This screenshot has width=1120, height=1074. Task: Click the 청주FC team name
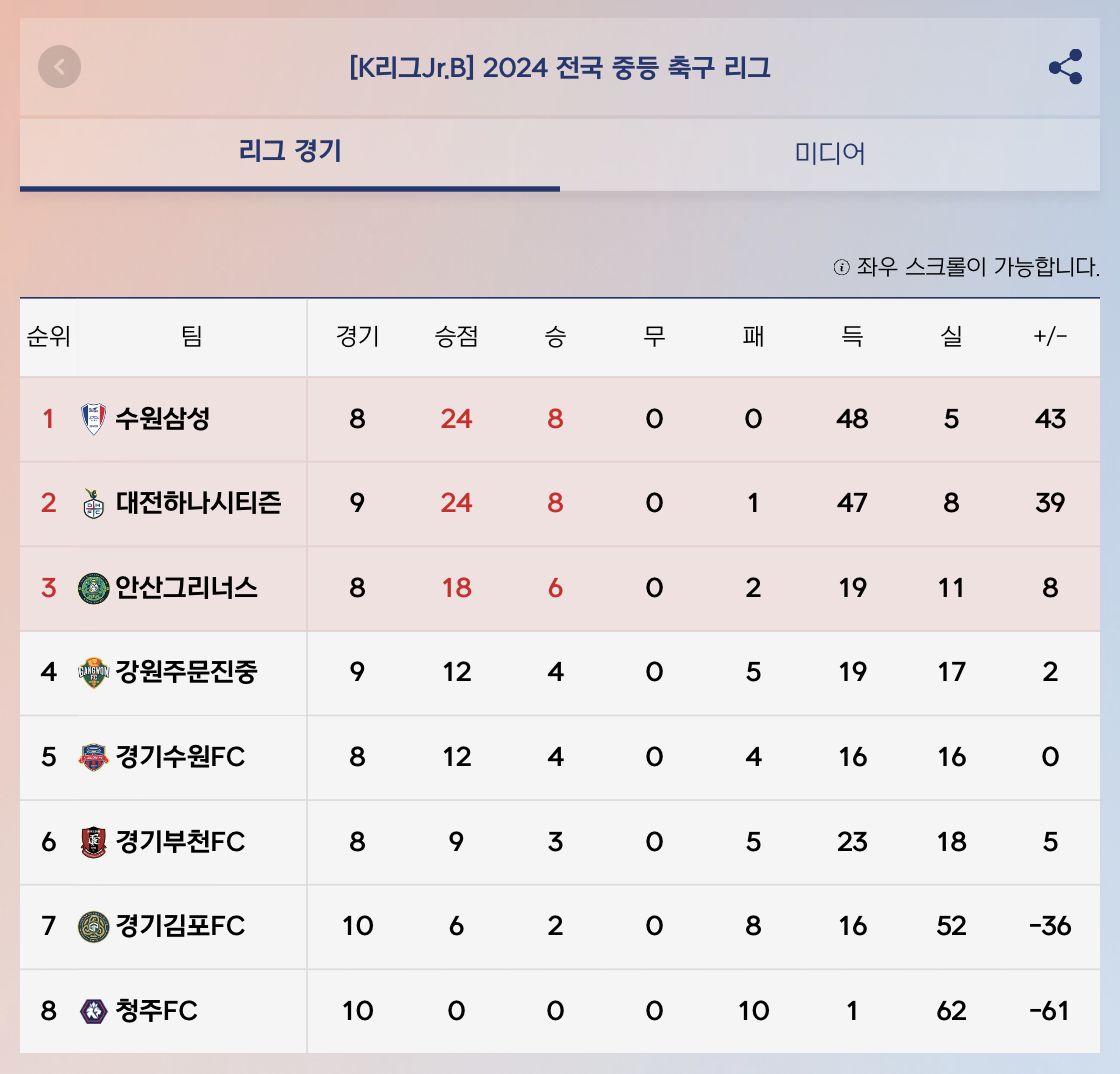pyautogui.click(x=156, y=1011)
